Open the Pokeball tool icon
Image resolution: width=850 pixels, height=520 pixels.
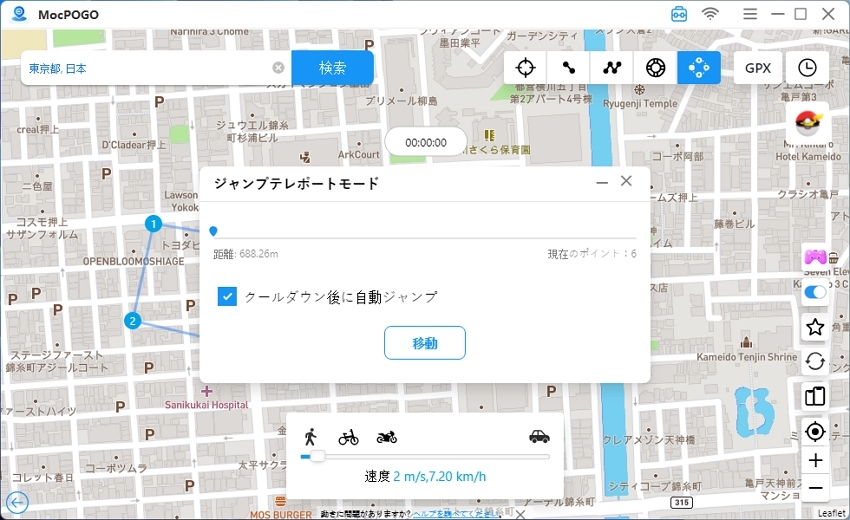[808, 122]
